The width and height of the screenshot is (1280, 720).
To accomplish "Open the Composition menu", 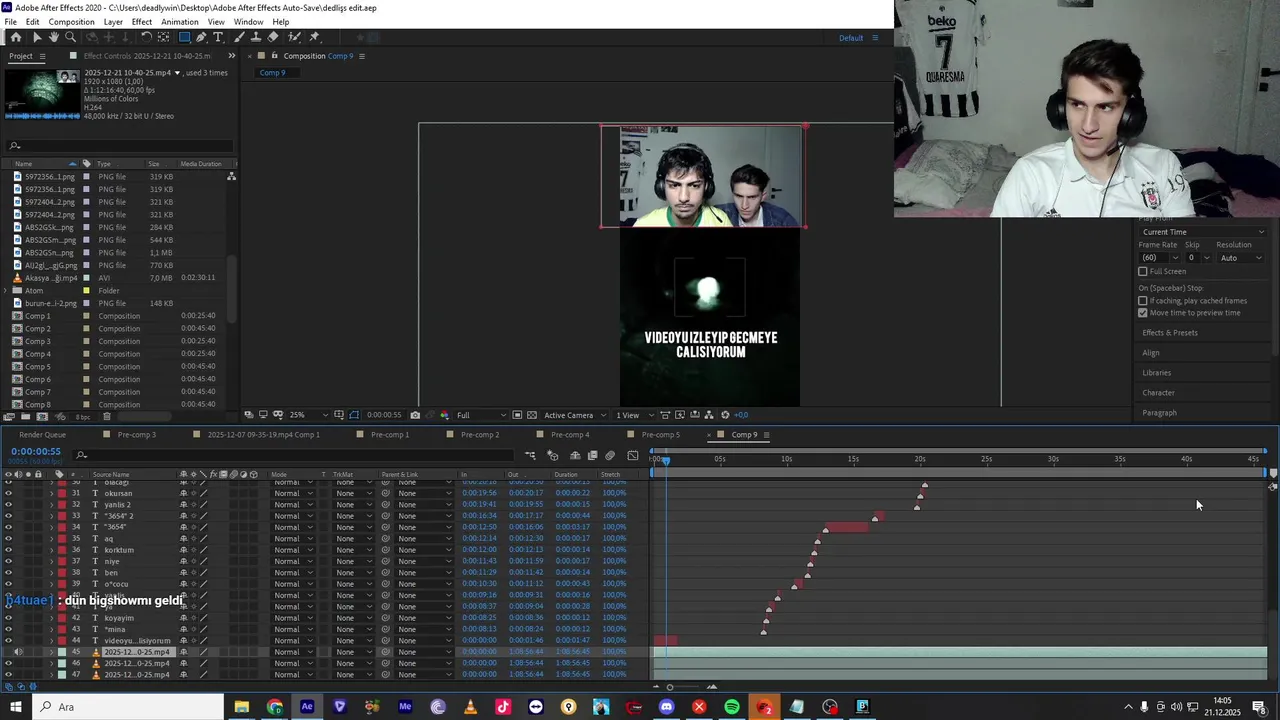I will tap(71, 22).
